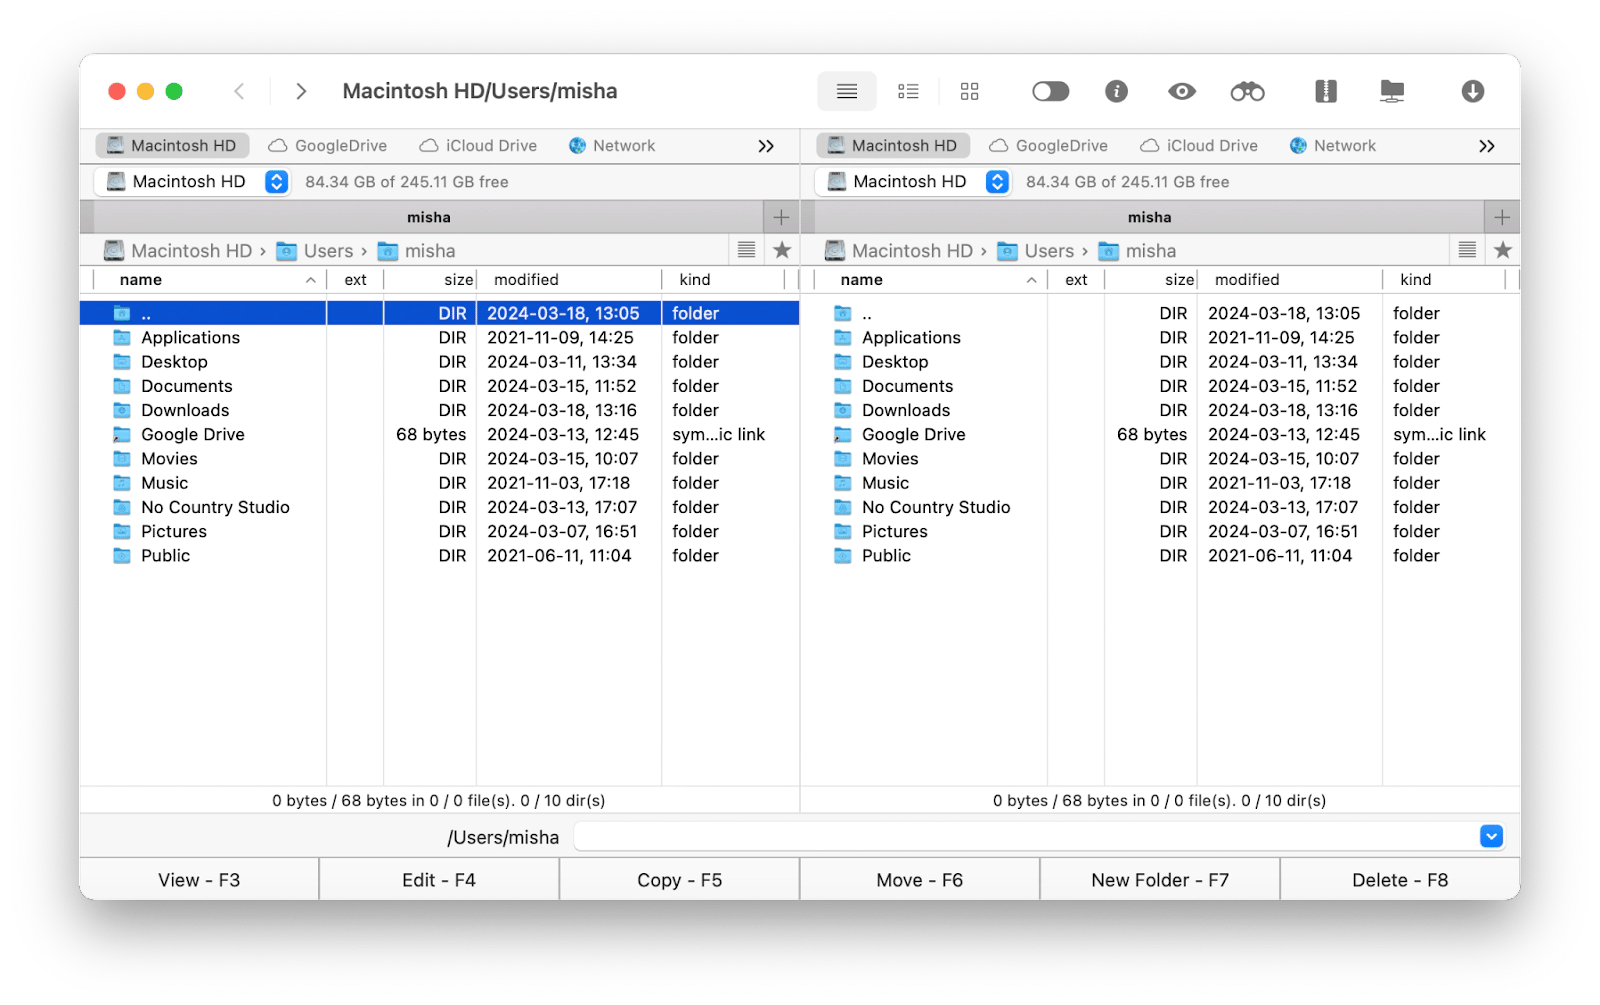
Task: Expand more drives chevron in the left panel
Action: click(x=766, y=146)
